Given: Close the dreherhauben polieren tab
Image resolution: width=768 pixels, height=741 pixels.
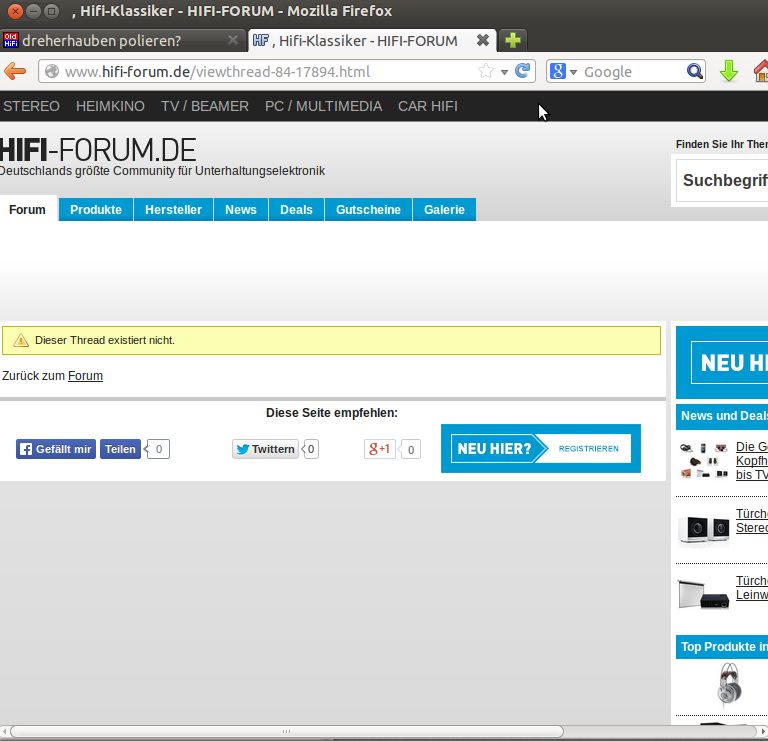Looking at the screenshot, I should pos(233,40).
